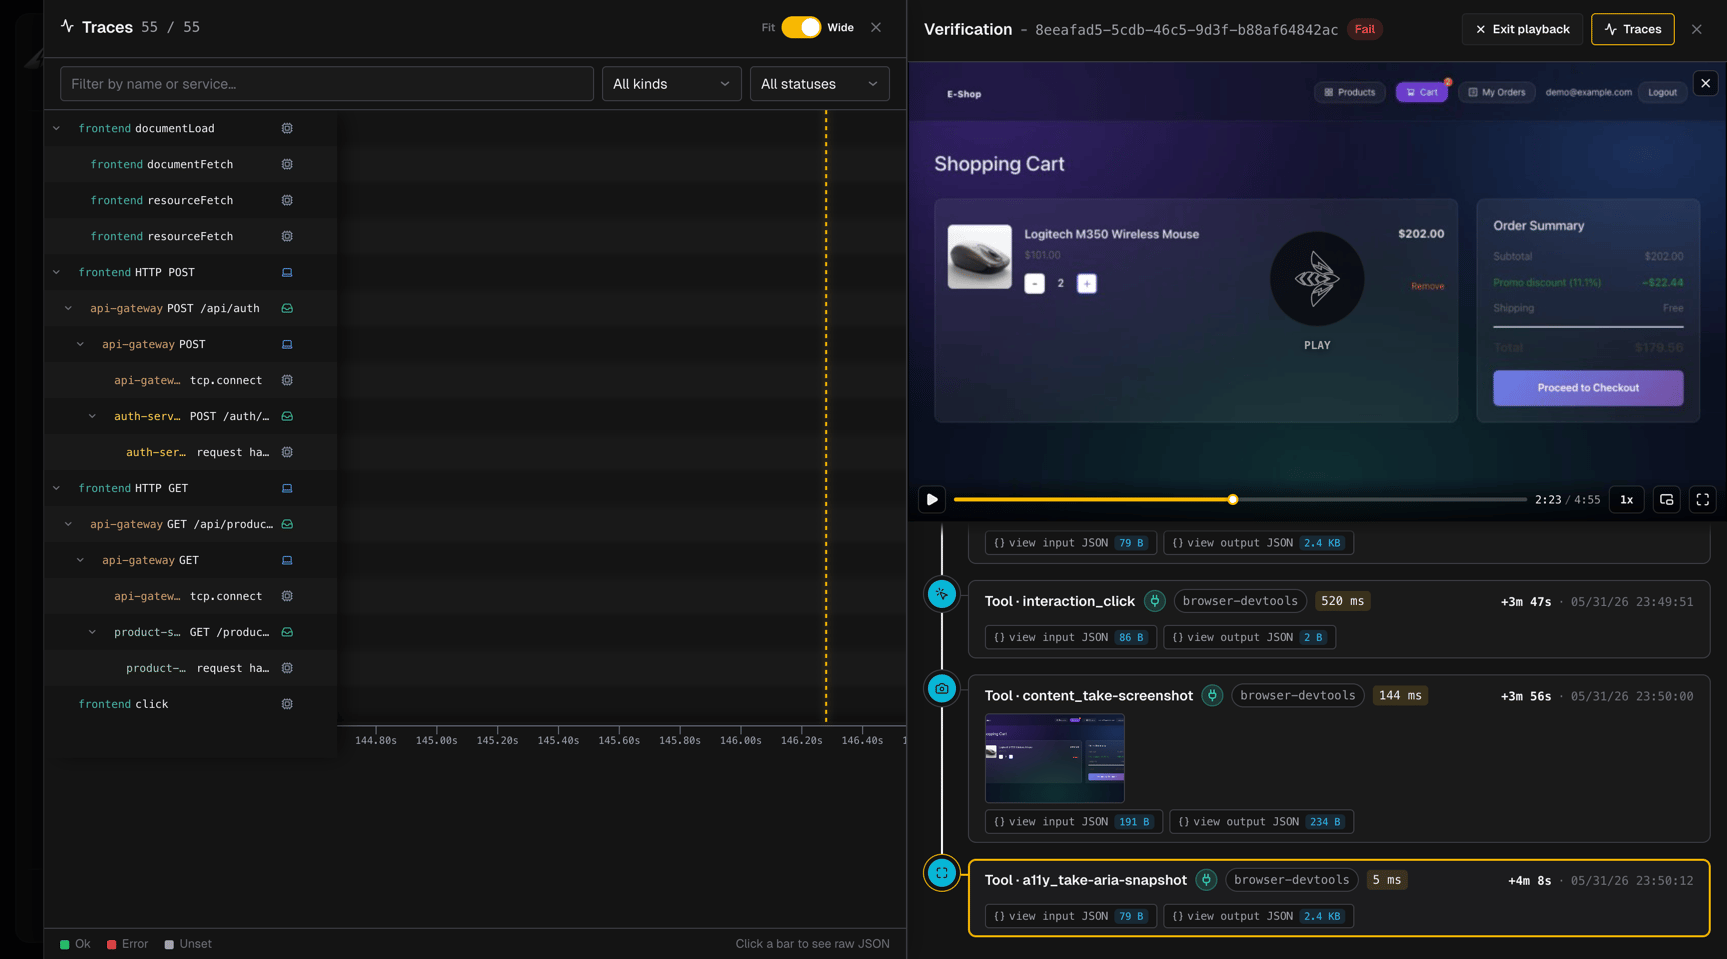Image resolution: width=1727 pixels, height=959 pixels.
Task: Open the My Orders tab
Action: [1496, 92]
